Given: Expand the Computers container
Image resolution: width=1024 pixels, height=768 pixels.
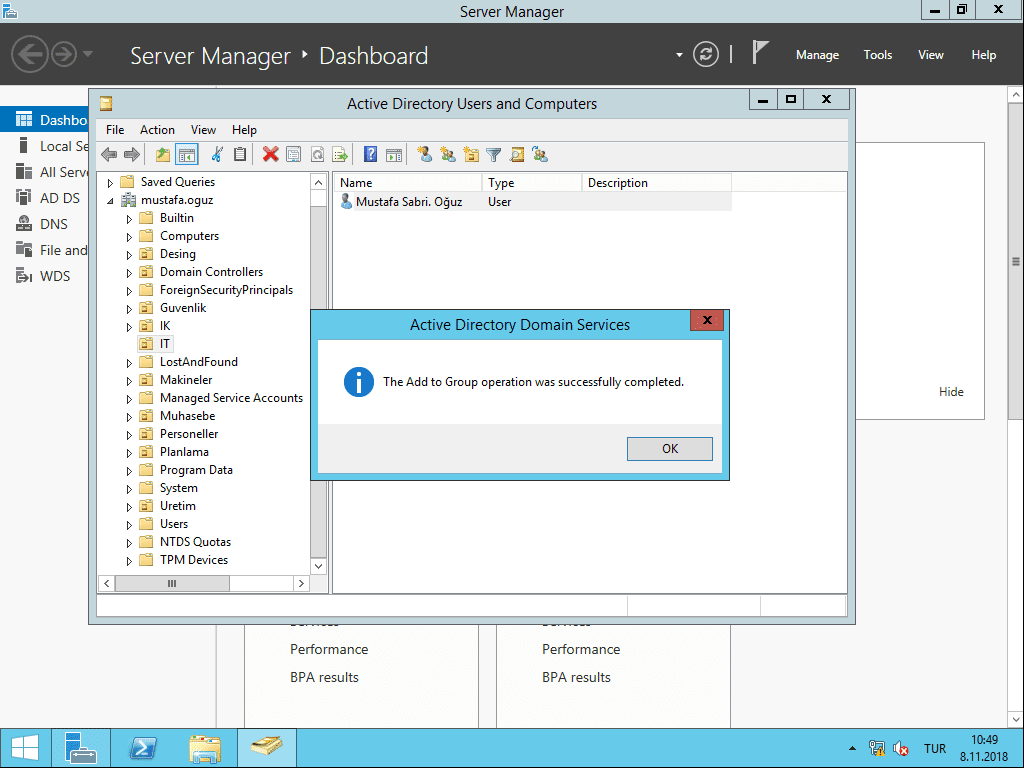Looking at the screenshot, I should pyautogui.click(x=129, y=237).
